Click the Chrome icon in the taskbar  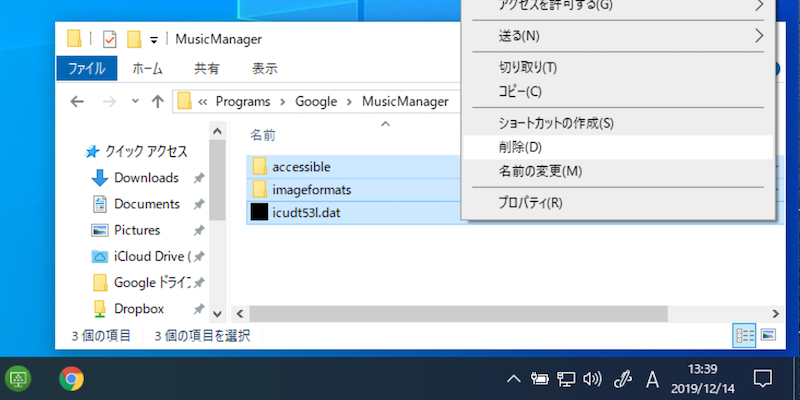pos(71,378)
